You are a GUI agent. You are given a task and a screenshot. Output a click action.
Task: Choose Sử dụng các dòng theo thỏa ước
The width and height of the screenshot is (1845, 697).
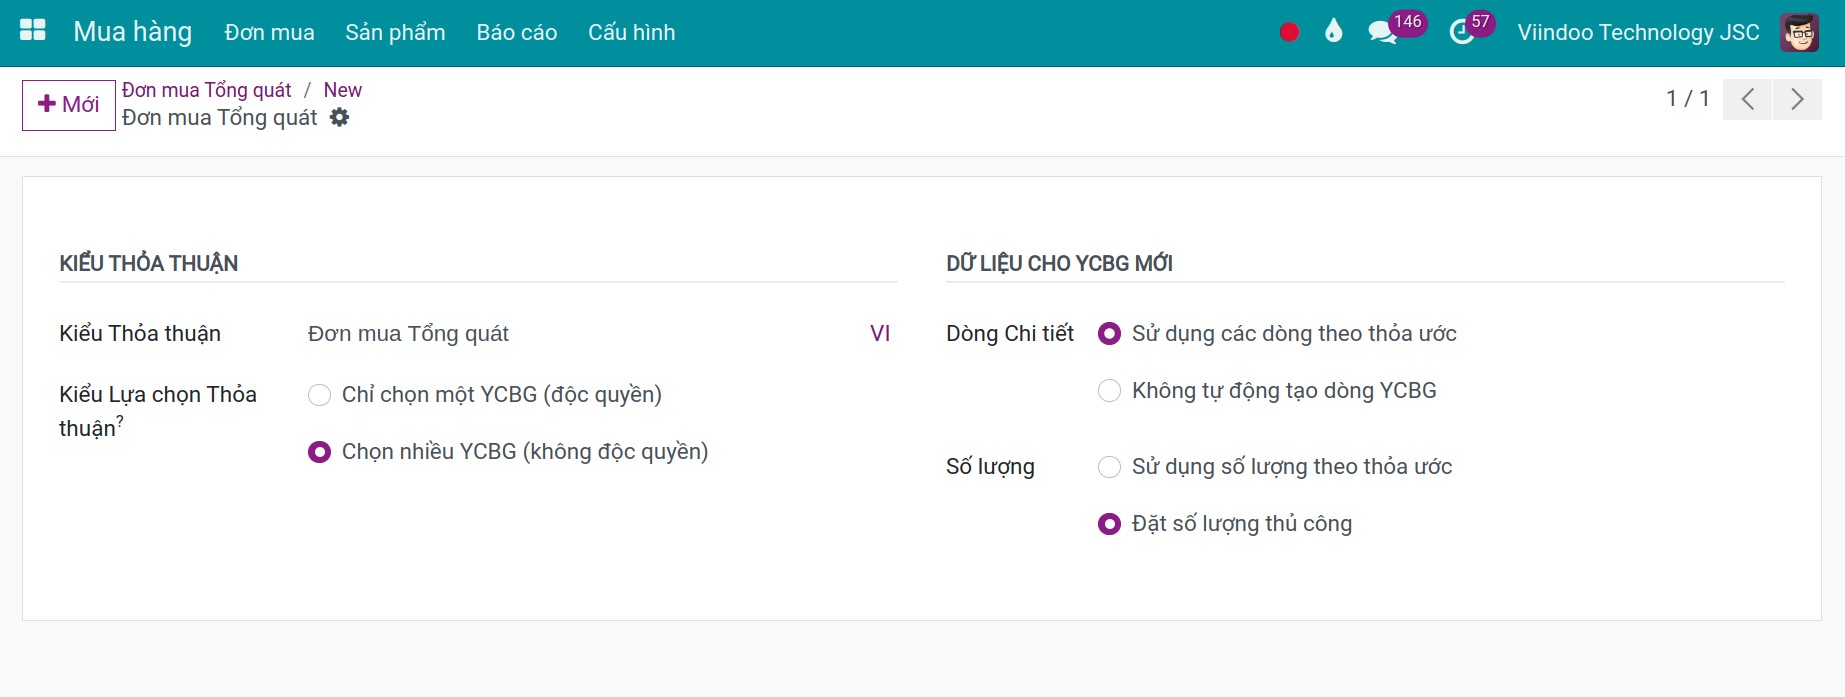pyautogui.click(x=1109, y=334)
